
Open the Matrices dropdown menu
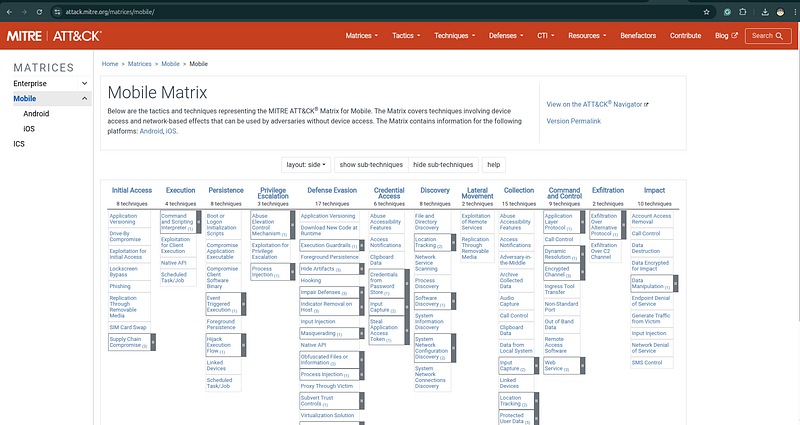362,36
